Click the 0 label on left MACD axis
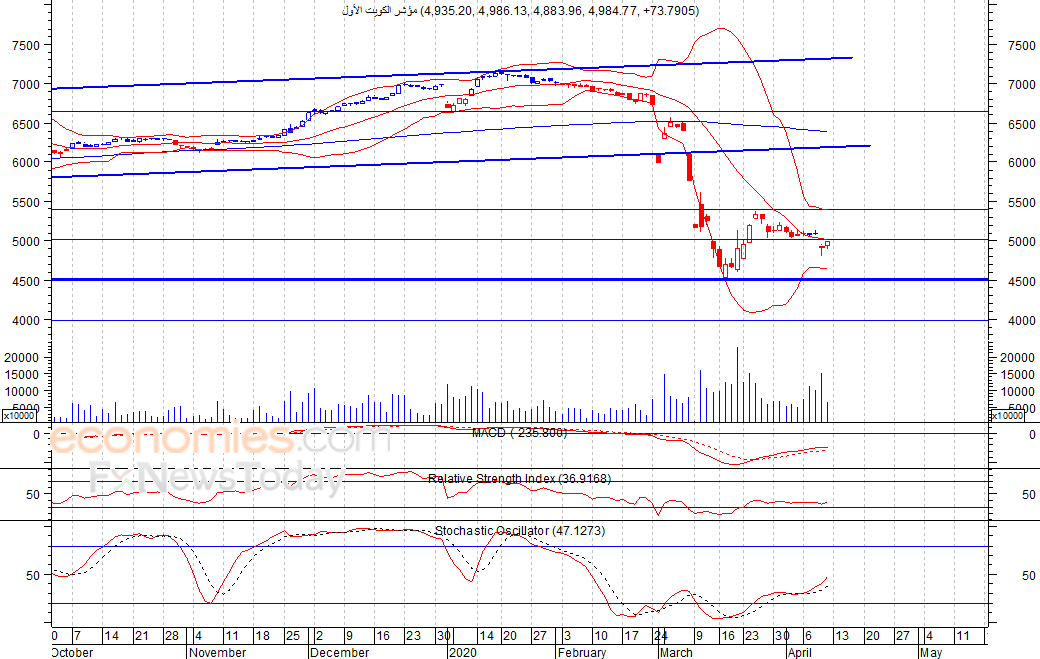The height and width of the screenshot is (659, 1040). [36, 435]
